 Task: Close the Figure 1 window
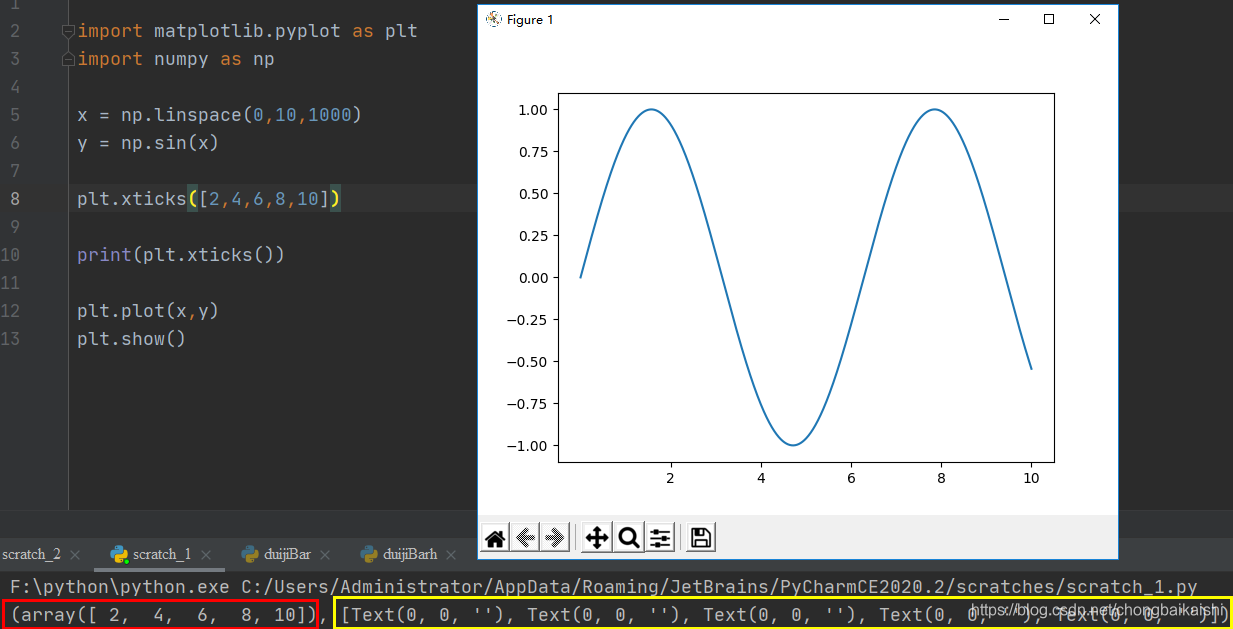point(1094,19)
